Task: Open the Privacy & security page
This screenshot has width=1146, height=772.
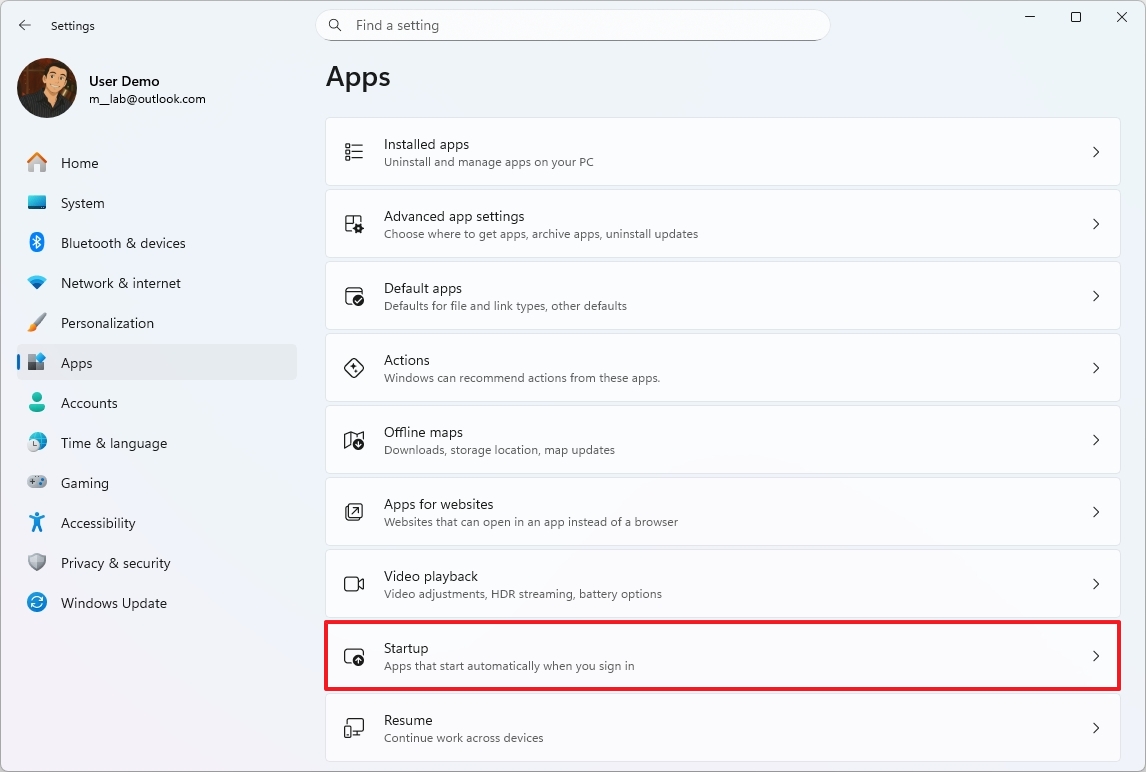Action: coord(113,563)
